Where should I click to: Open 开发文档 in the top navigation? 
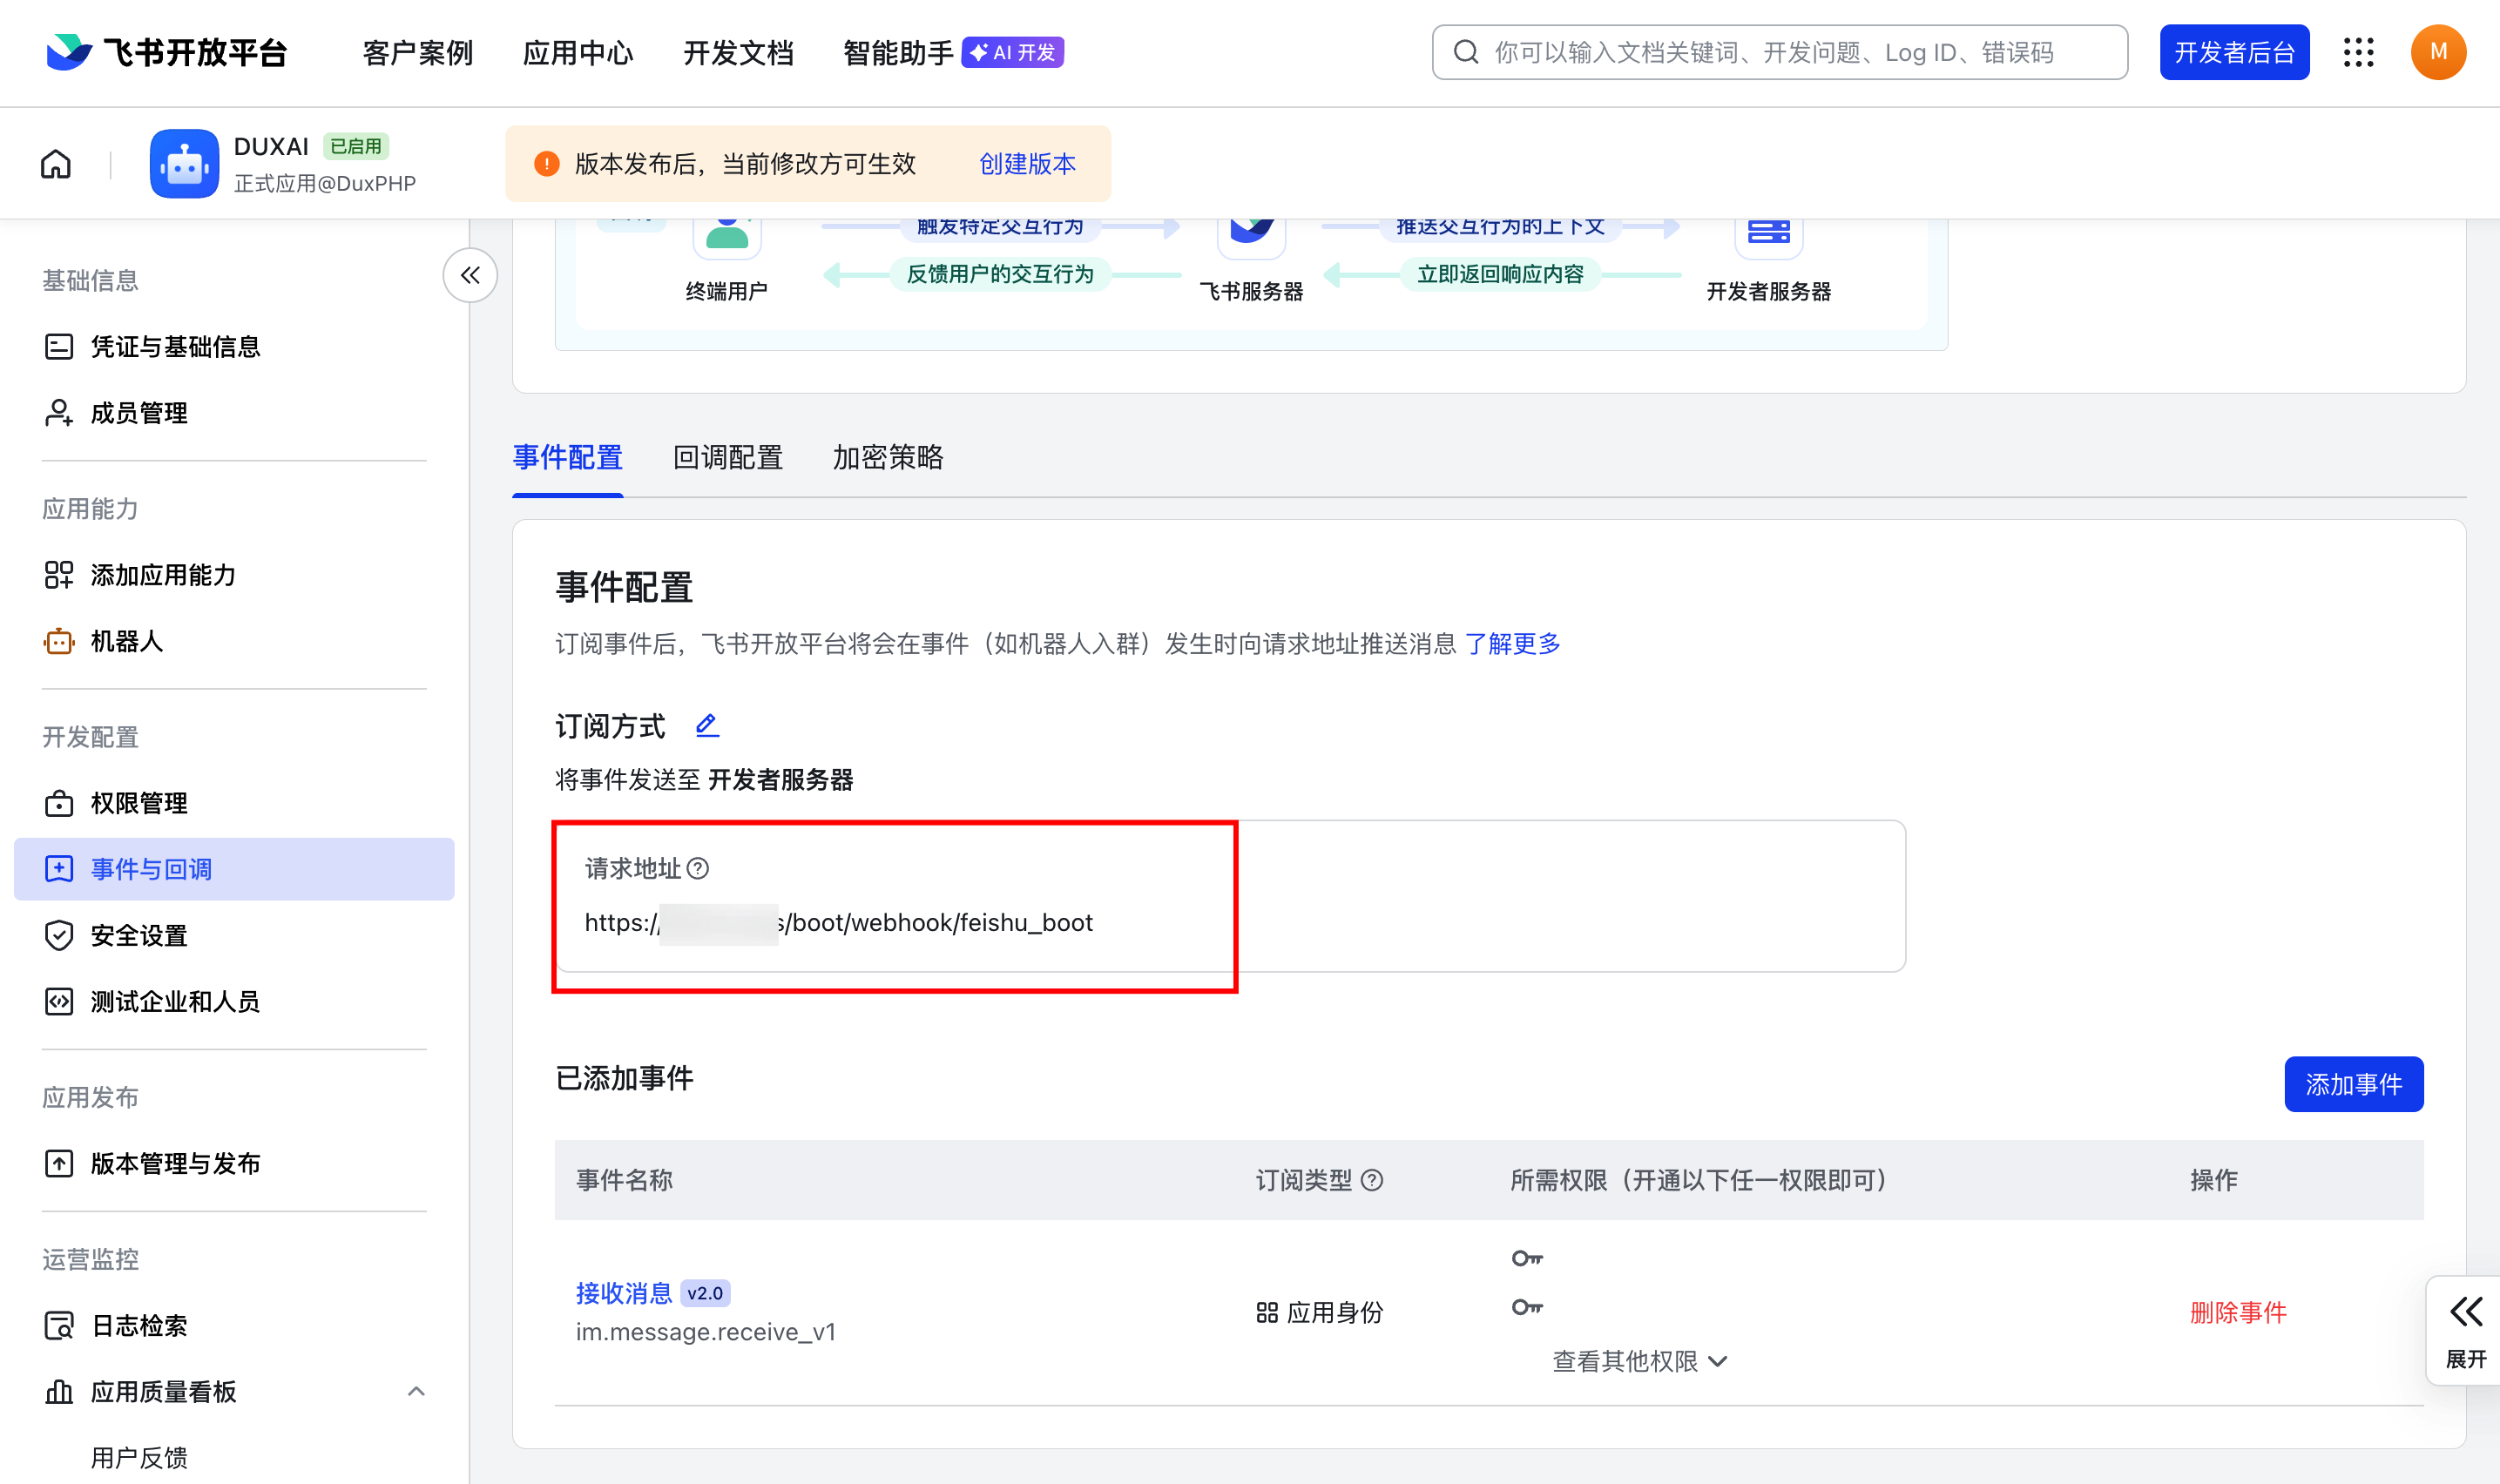click(737, 52)
